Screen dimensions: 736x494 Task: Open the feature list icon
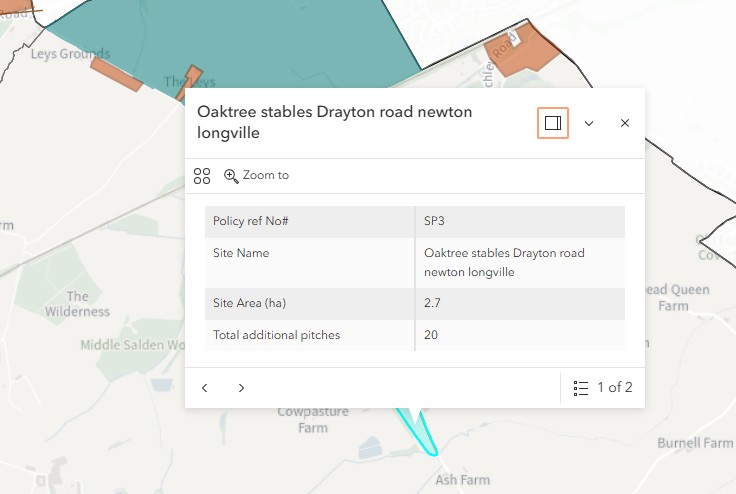pyautogui.click(x=581, y=388)
